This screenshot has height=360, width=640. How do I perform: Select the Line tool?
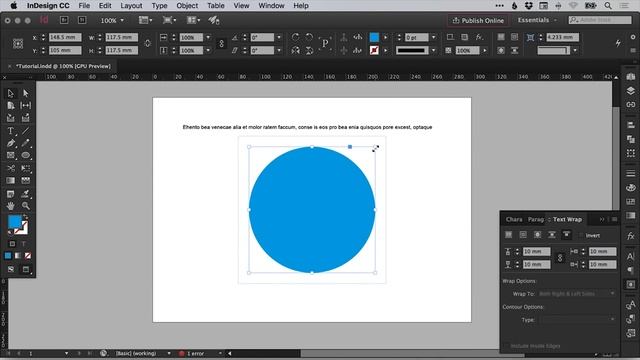point(26,131)
